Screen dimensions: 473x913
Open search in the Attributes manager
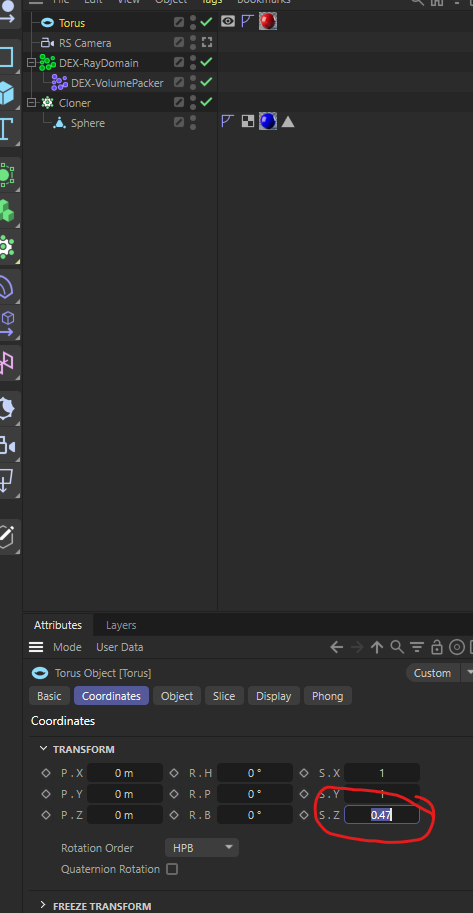click(397, 647)
